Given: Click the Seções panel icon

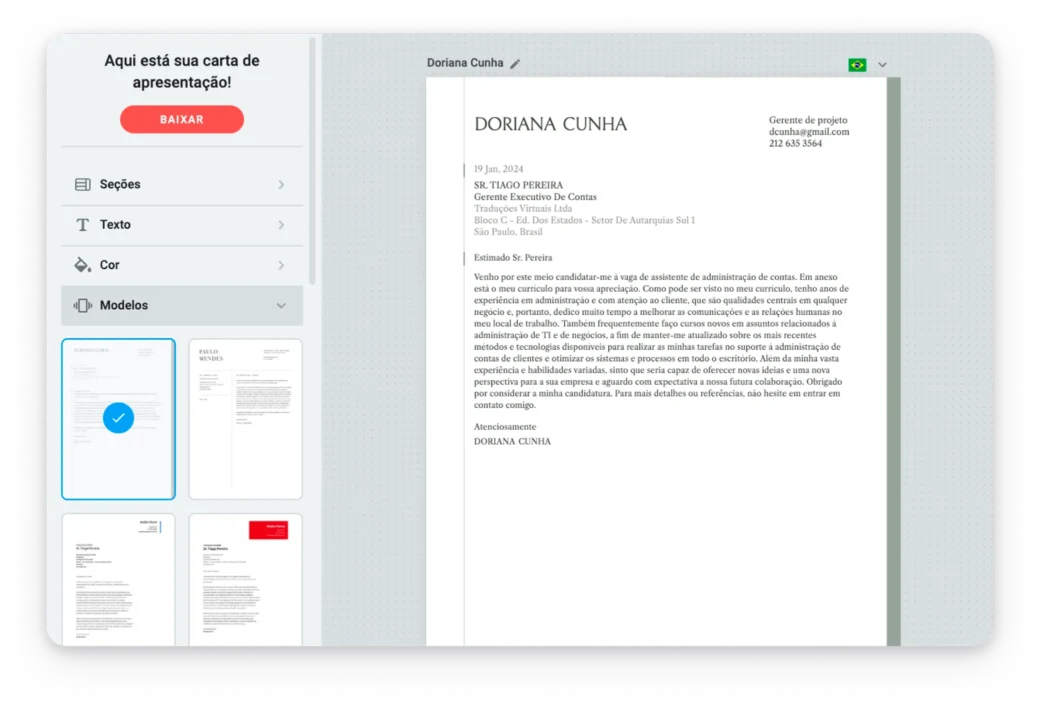Looking at the screenshot, I should coord(83,185).
